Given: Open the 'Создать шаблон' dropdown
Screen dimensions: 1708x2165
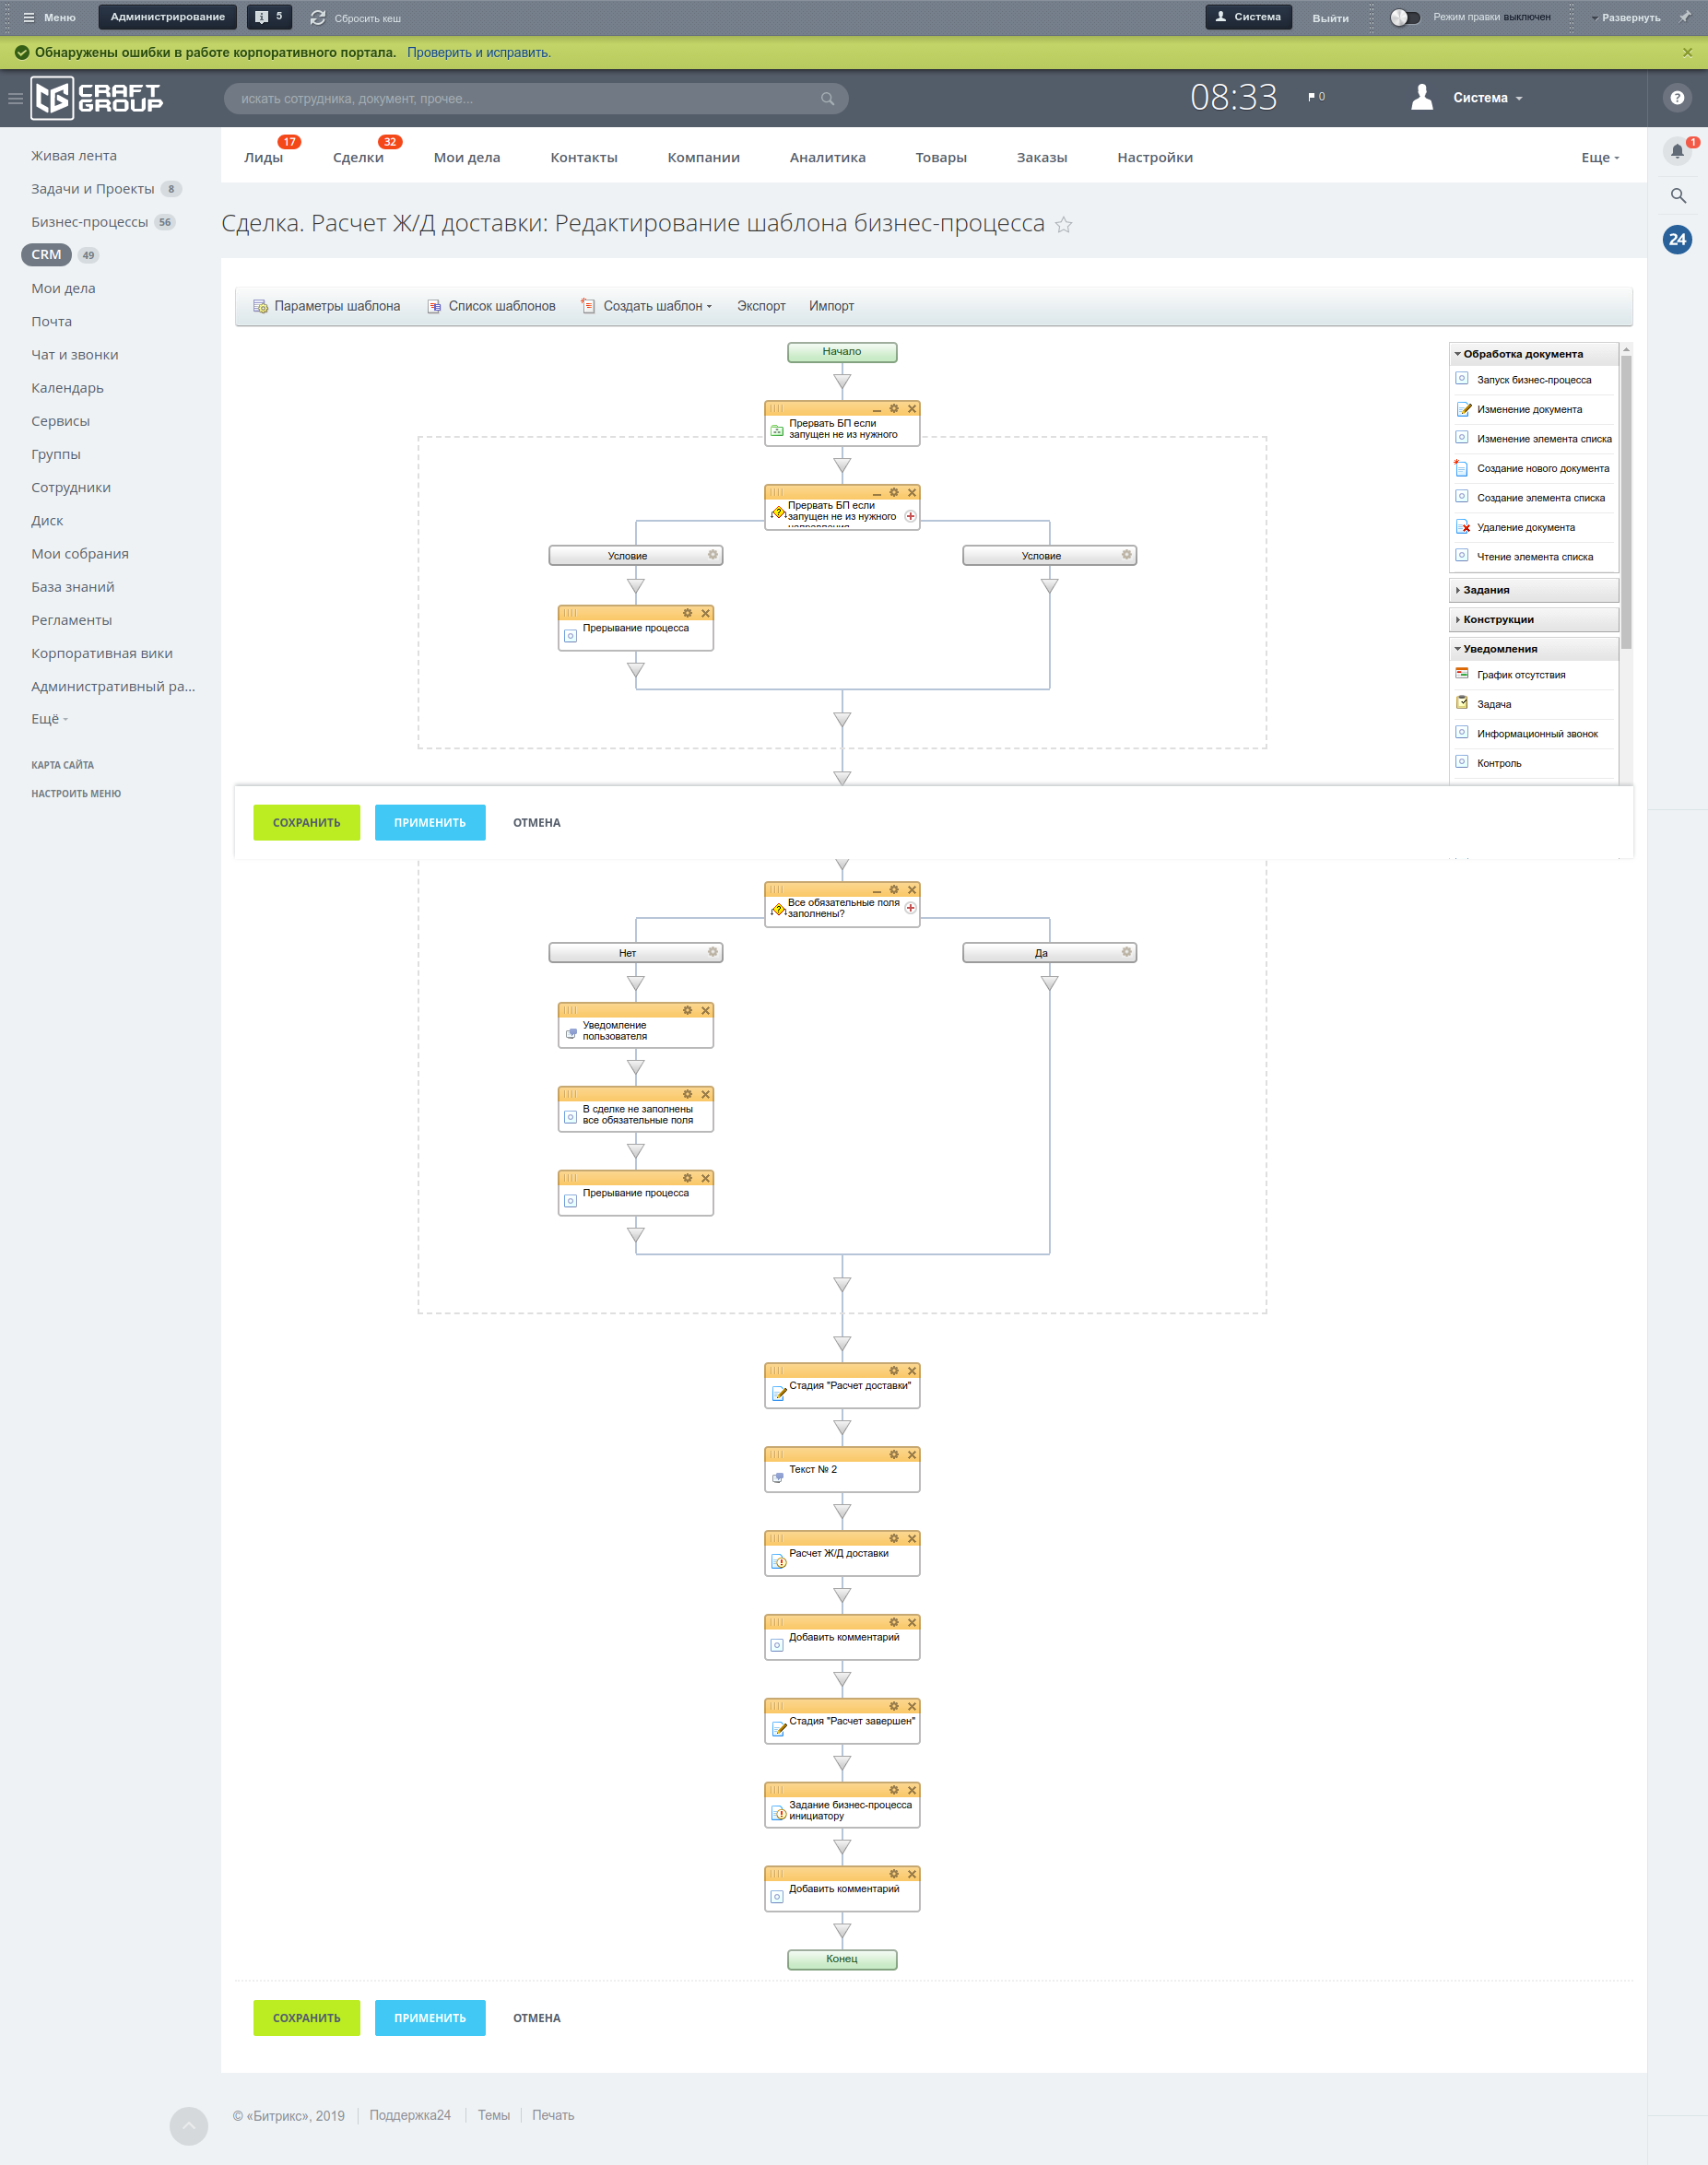Looking at the screenshot, I should (655, 306).
